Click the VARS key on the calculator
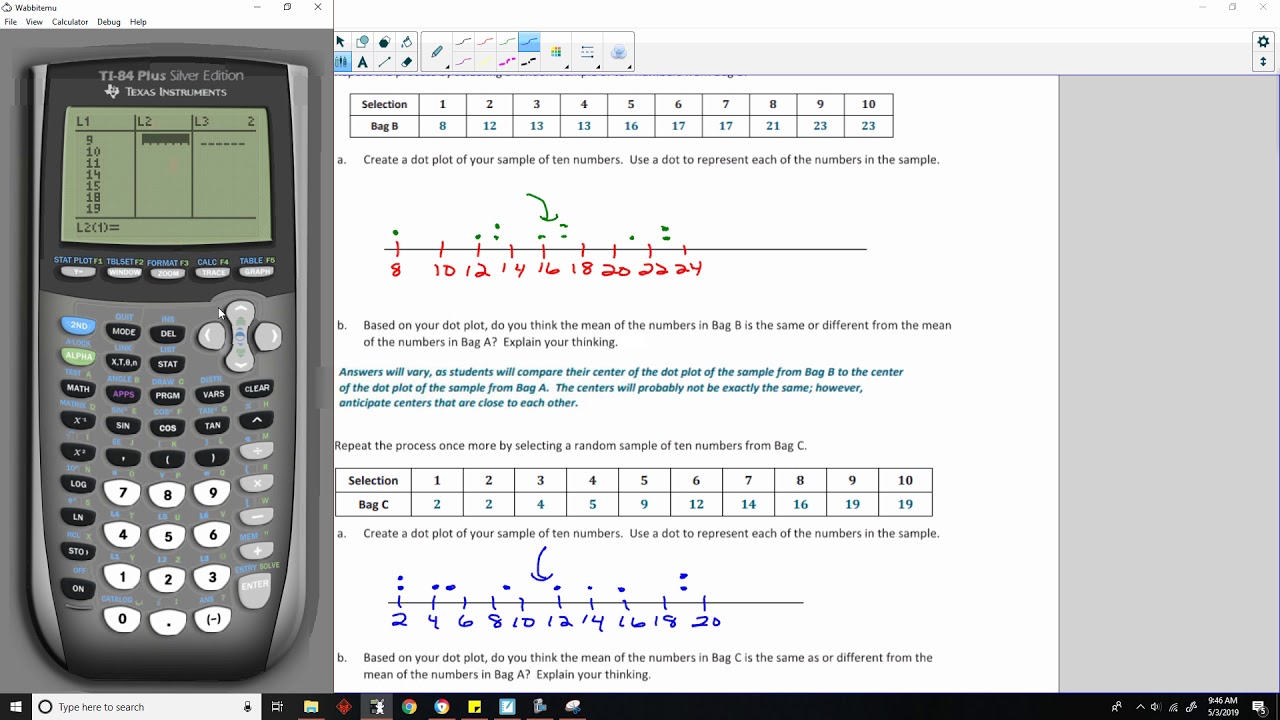This screenshot has height=720, width=1280. [213, 394]
